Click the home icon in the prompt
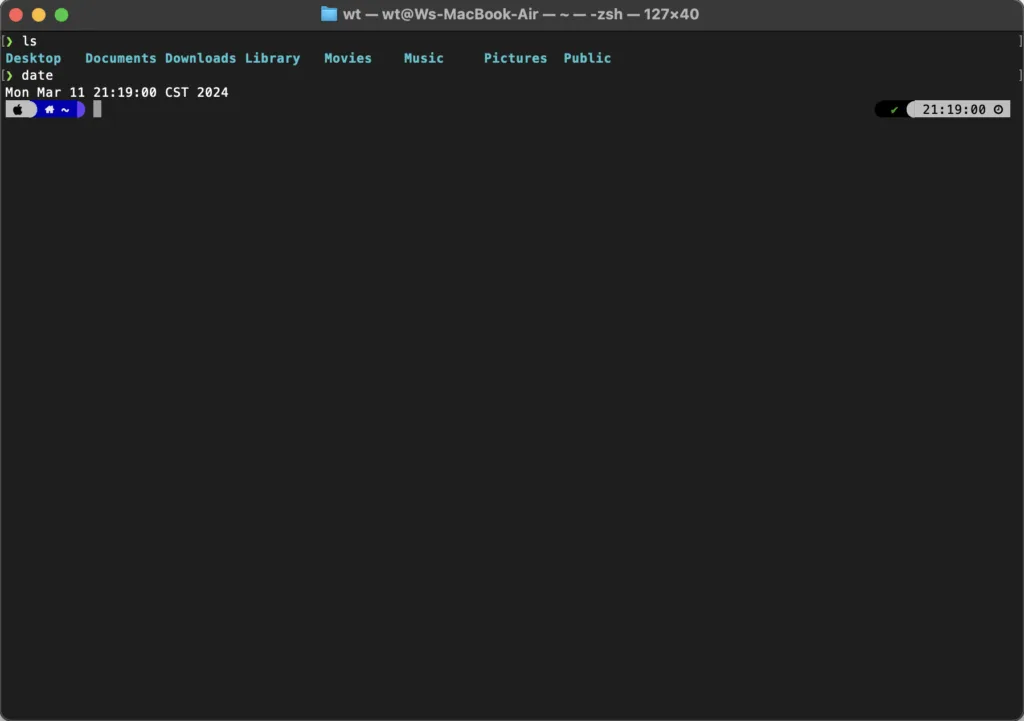Image resolution: width=1024 pixels, height=721 pixels. 50,110
